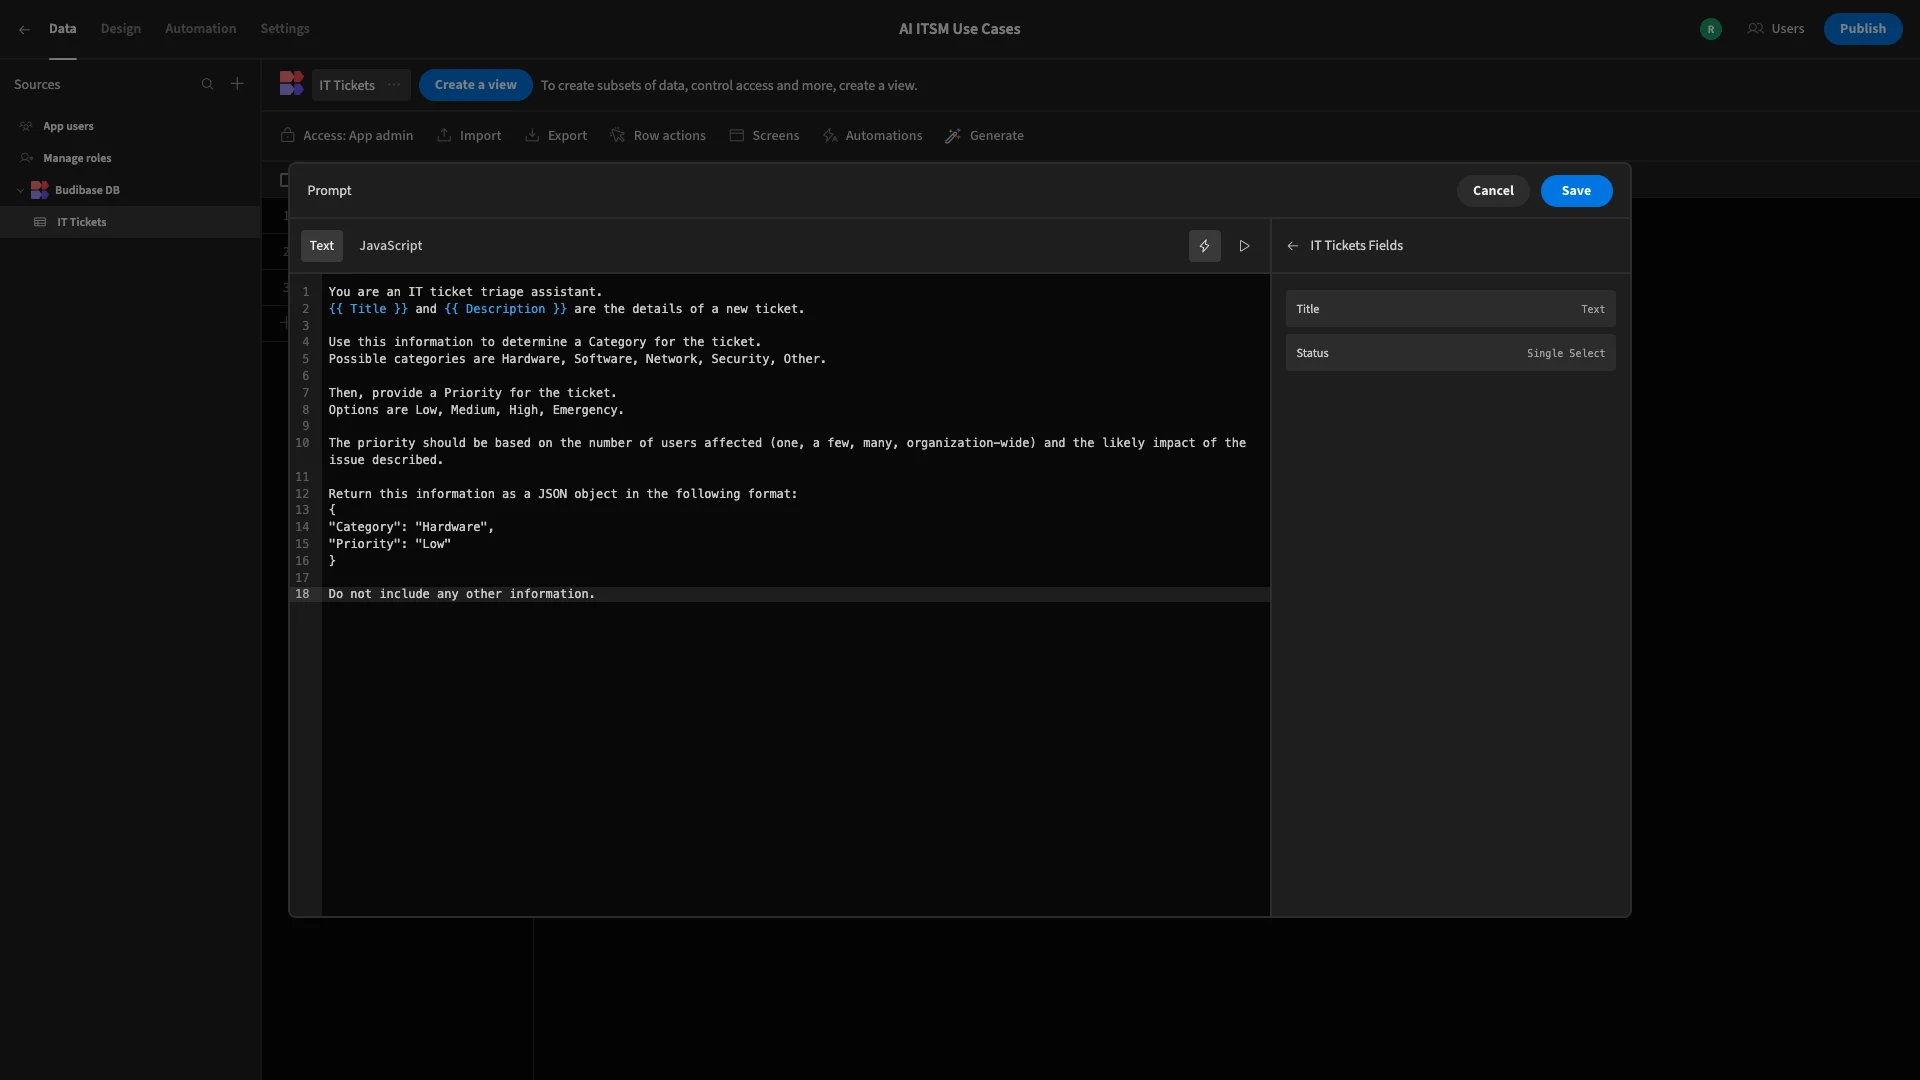Open the Users panel
The height and width of the screenshot is (1080, 1920).
click(1776, 29)
